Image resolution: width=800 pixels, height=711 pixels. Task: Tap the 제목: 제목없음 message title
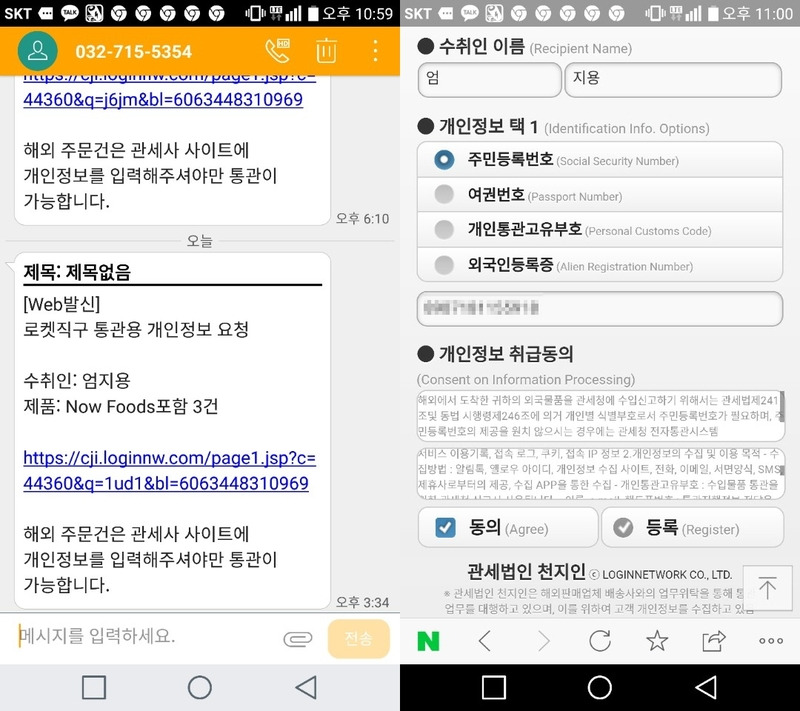coord(77,272)
